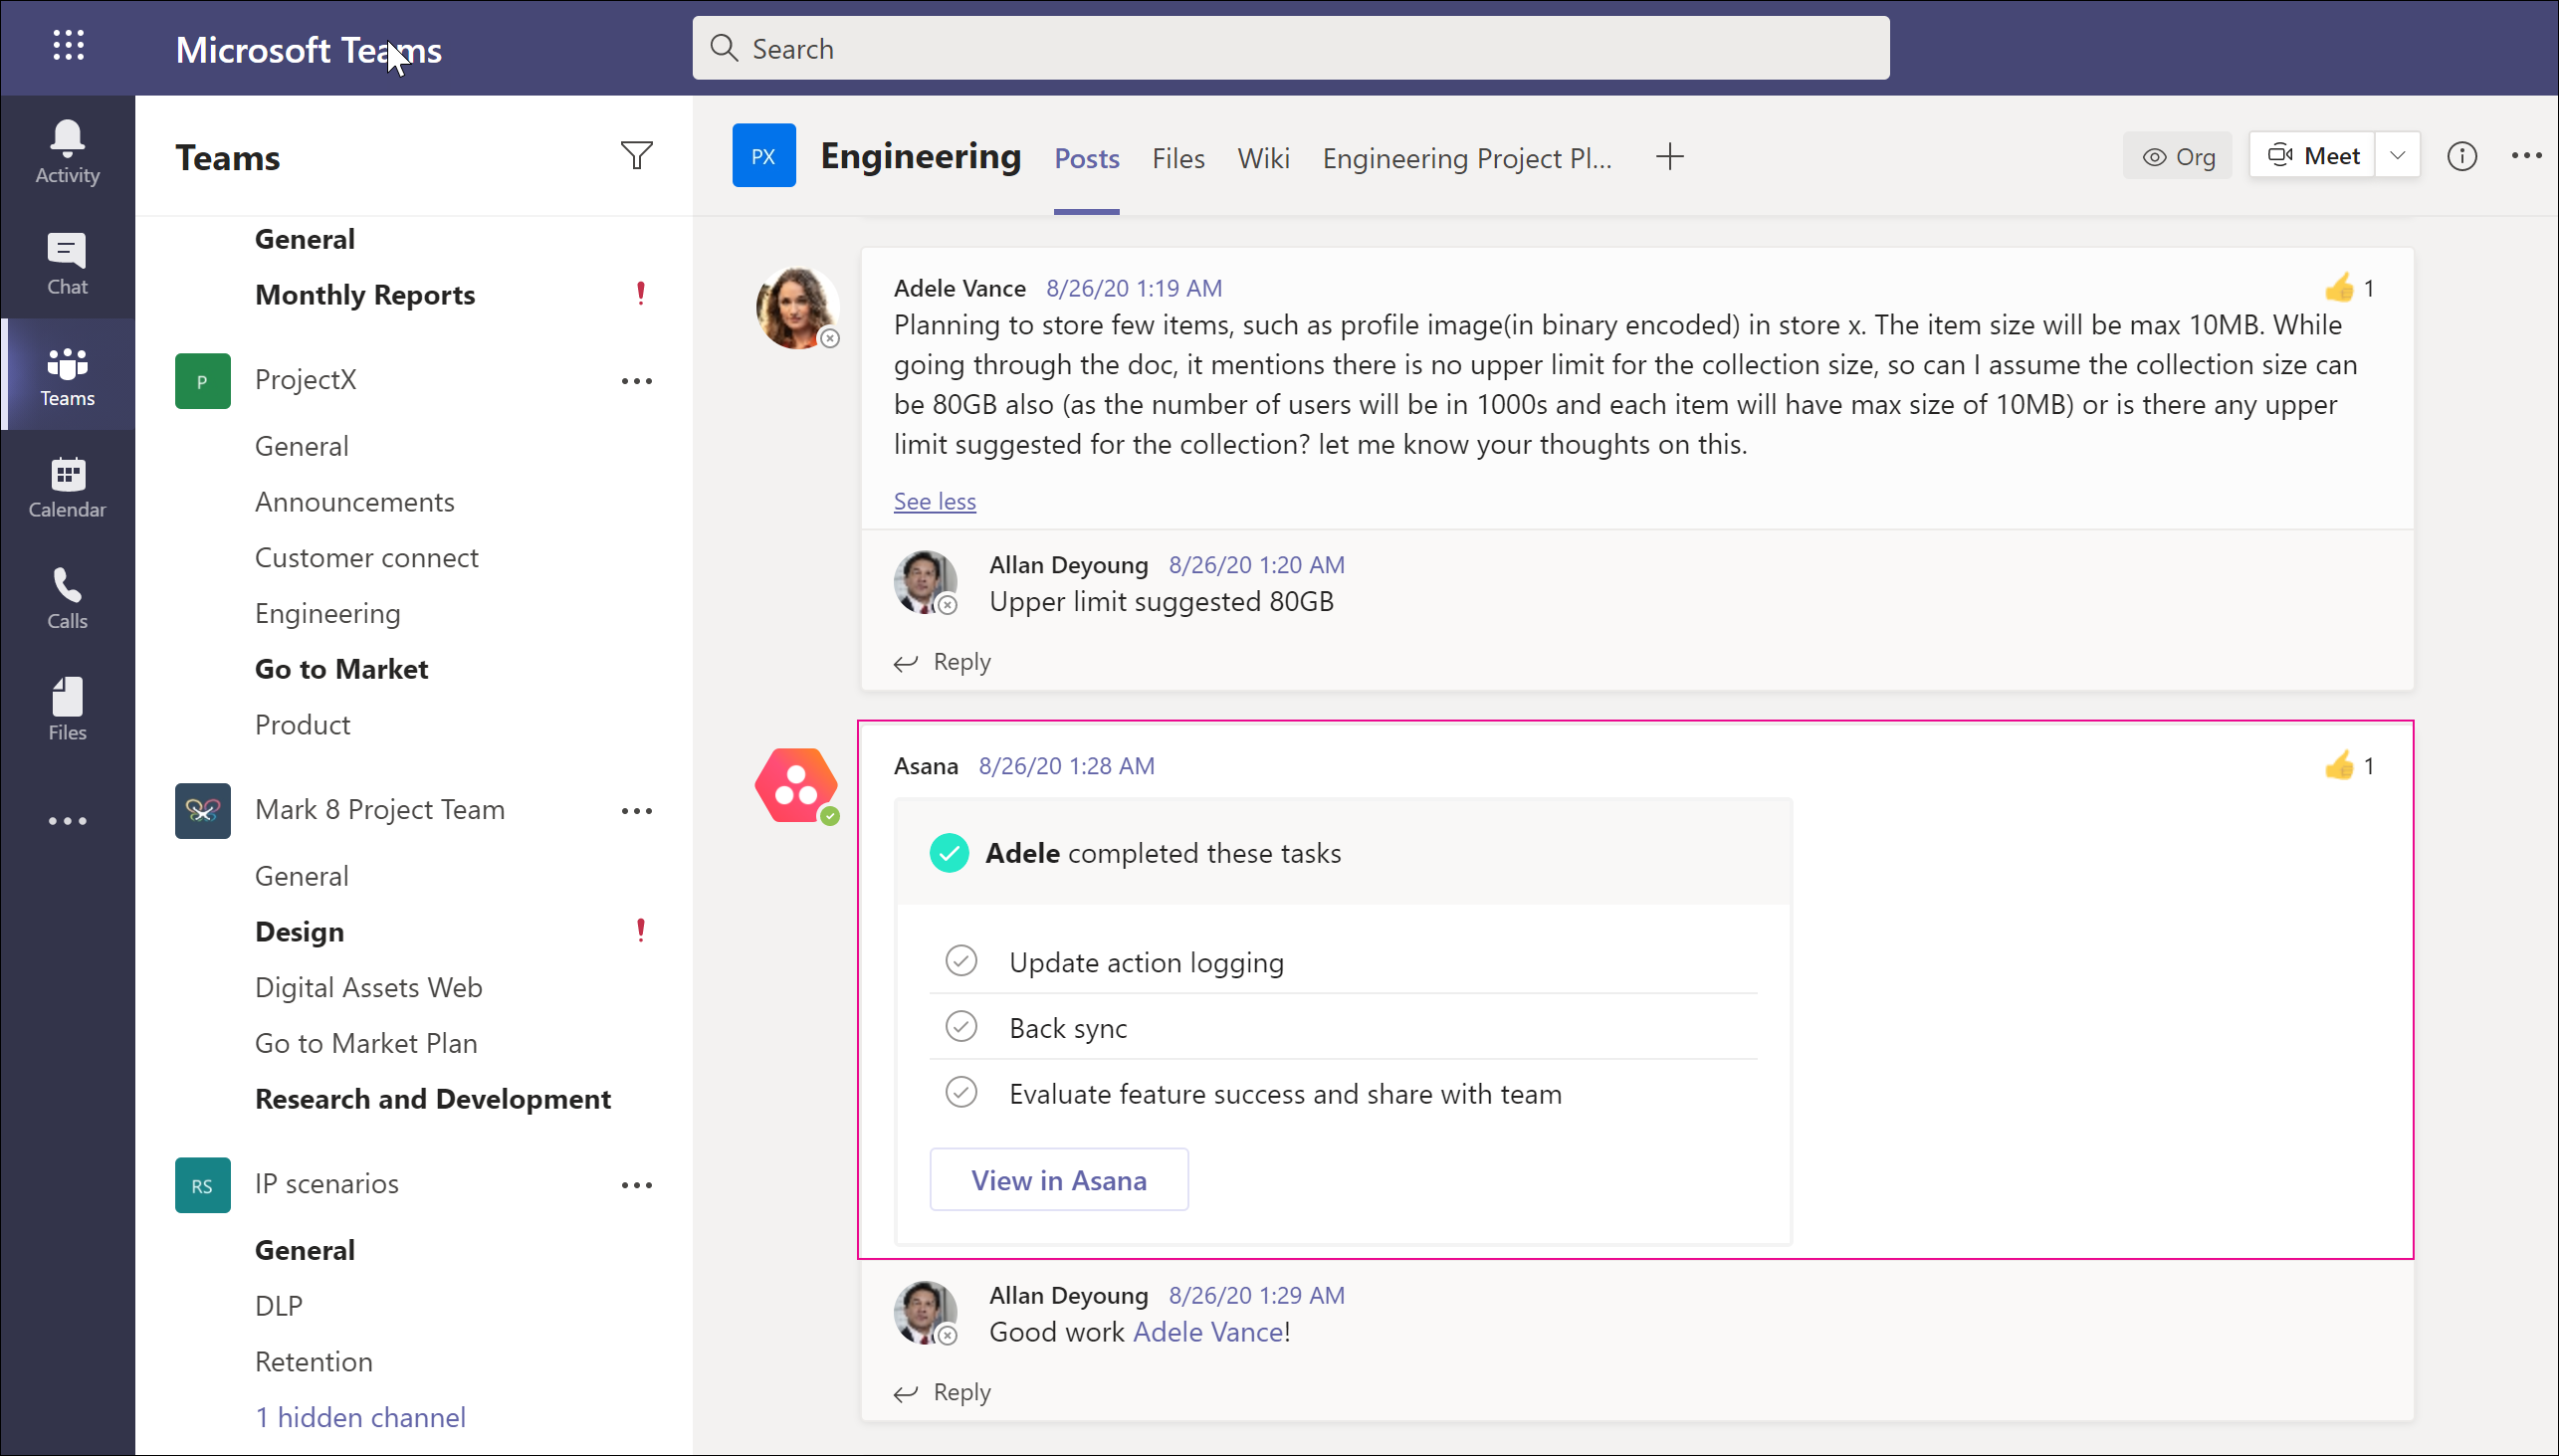
Task: Click the 1 hidden channel expander
Action: (360, 1415)
